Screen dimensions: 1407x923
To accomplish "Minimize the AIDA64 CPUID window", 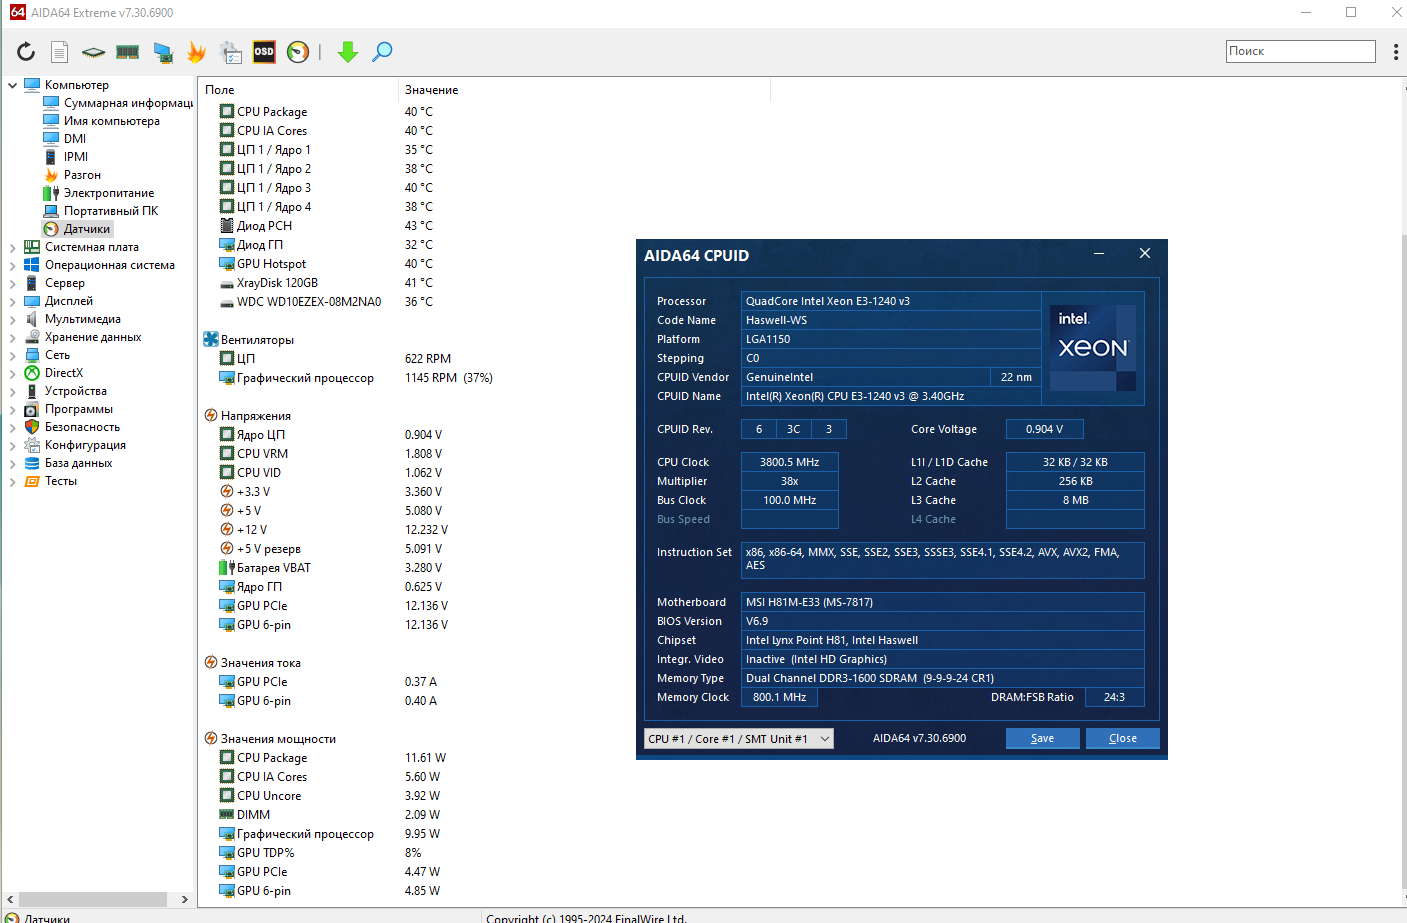I will 1099,254.
